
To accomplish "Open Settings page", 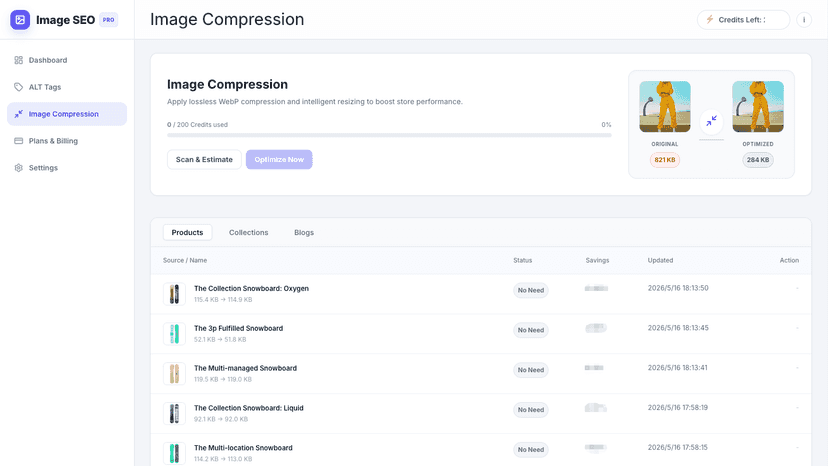I will pos(67,168).
